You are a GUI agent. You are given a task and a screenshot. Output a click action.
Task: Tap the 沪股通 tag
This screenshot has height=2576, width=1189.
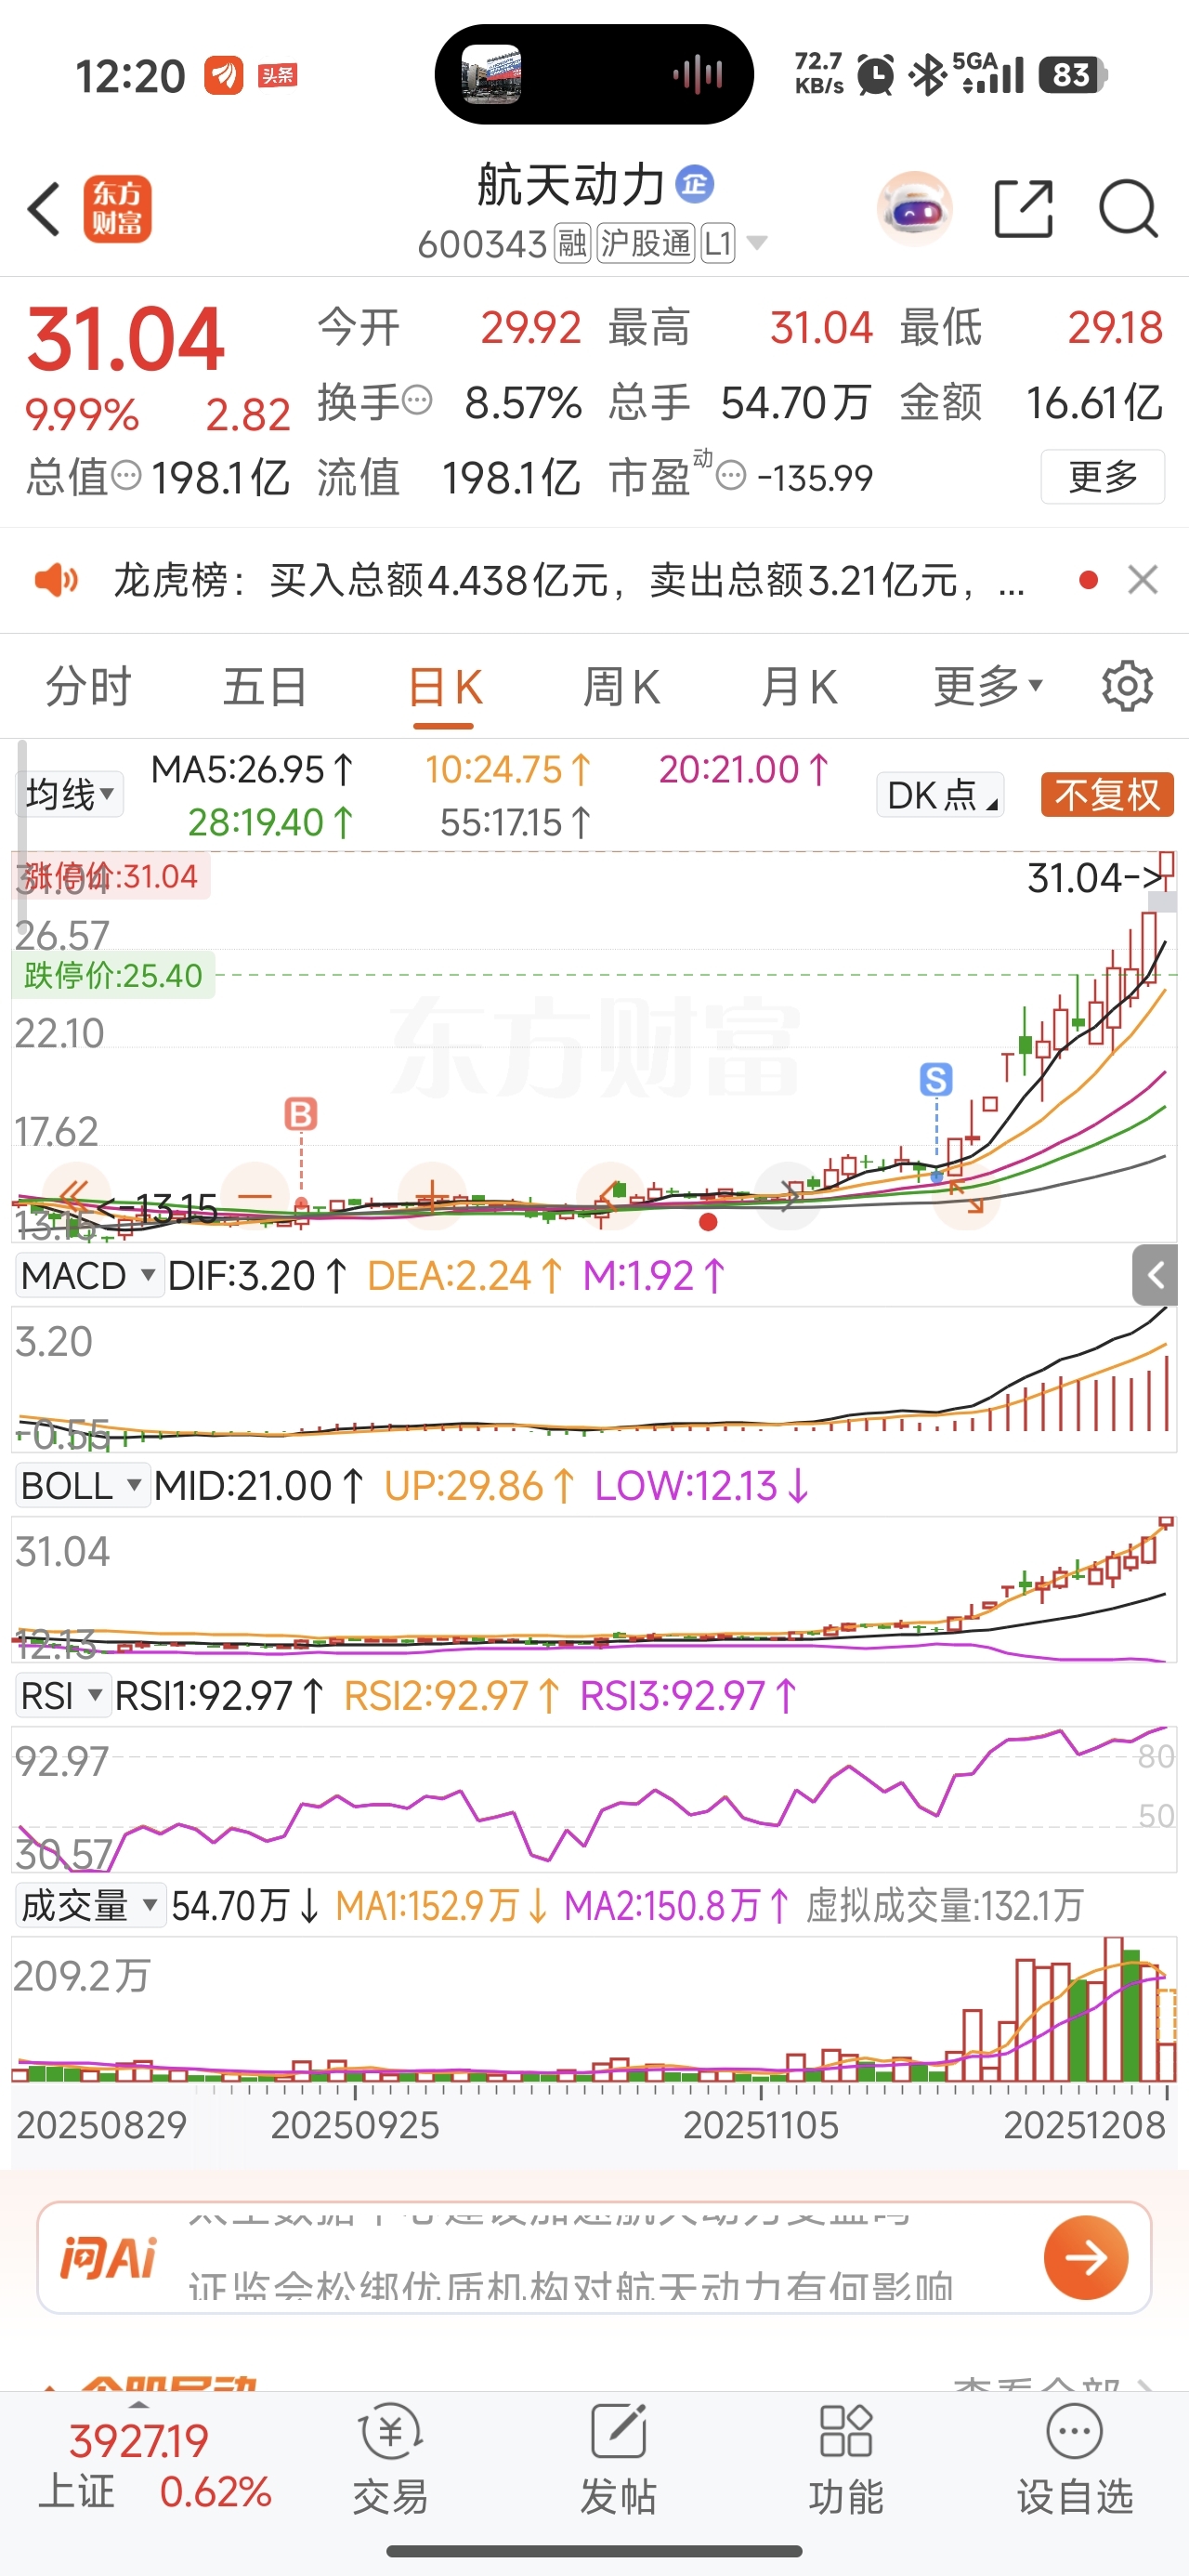(x=646, y=243)
